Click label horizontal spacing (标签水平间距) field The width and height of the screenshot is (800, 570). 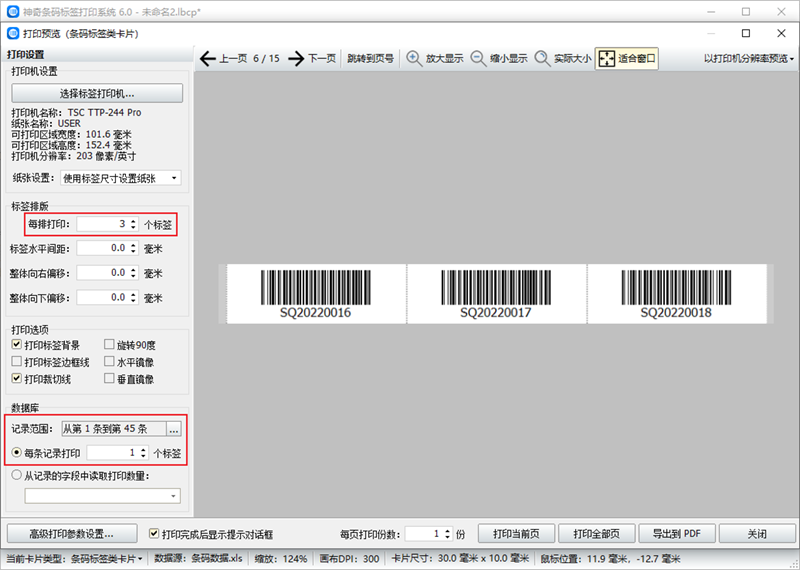pos(102,249)
